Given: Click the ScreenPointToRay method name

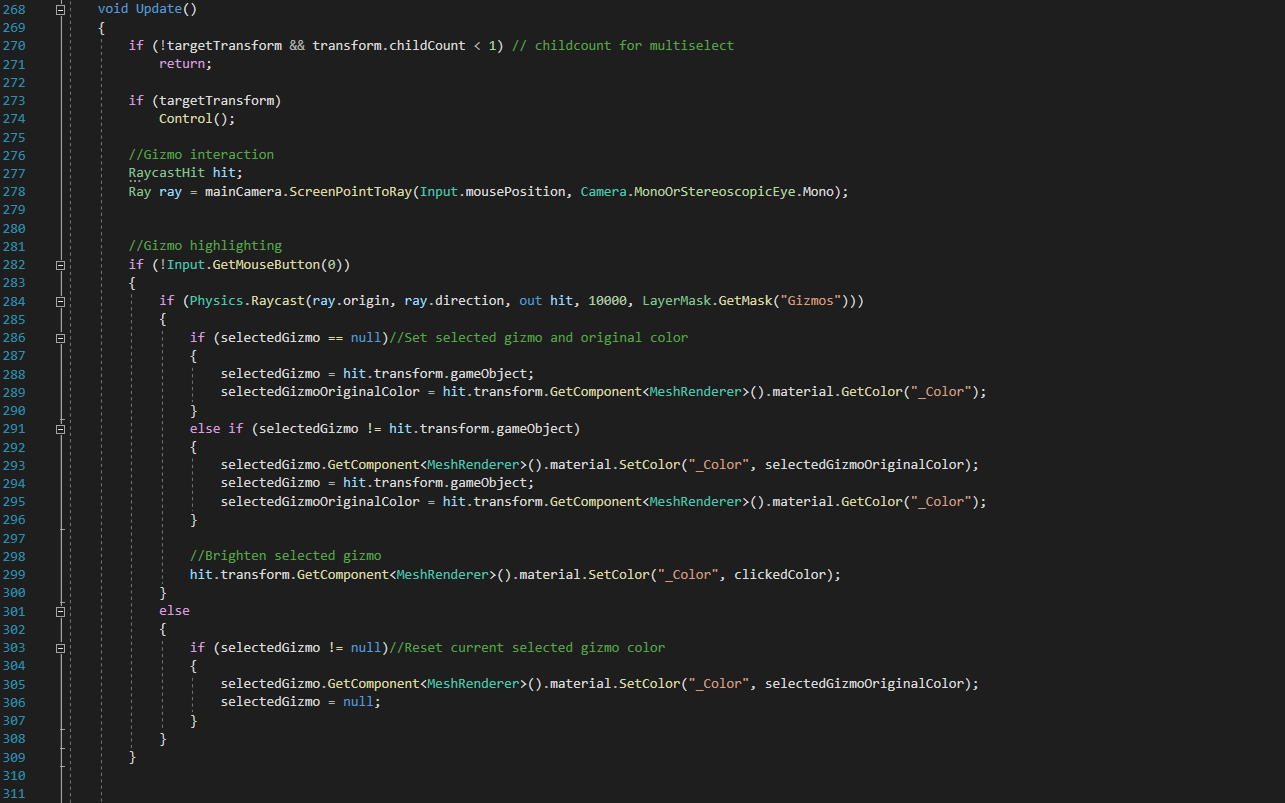Looking at the screenshot, I should click(350, 191).
